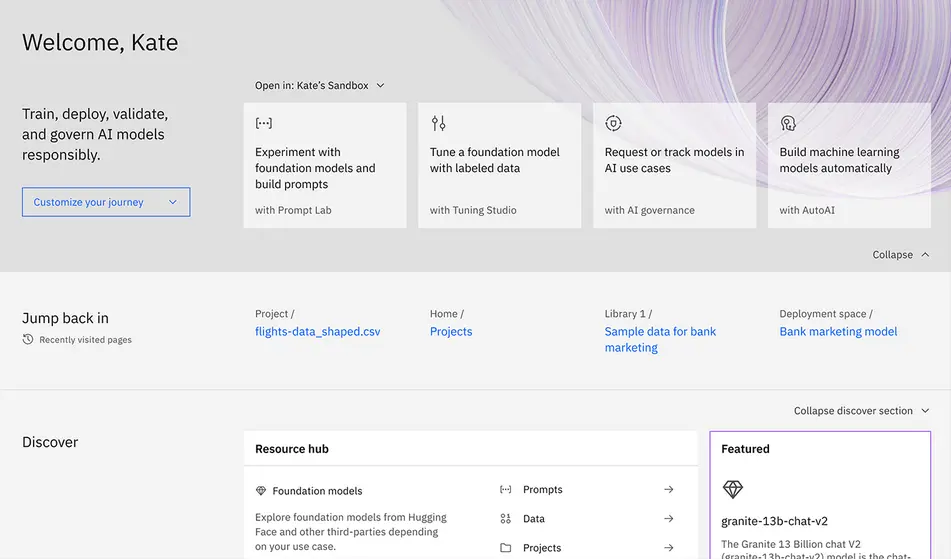The width and height of the screenshot is (951, 559).
Task: Open the Bank marketing model link
Action: (x=838, y=332)
